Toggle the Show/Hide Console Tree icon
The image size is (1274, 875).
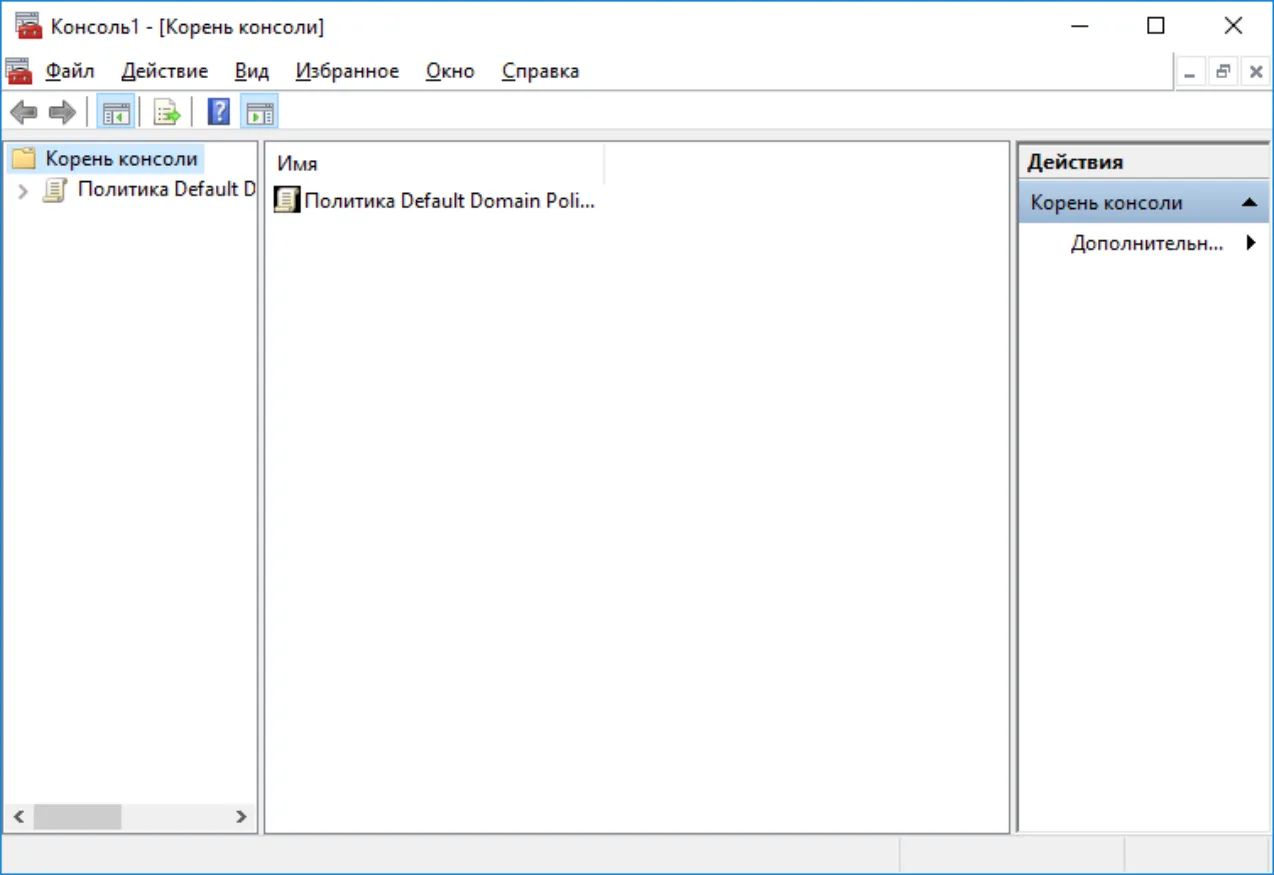click(116, 112)
